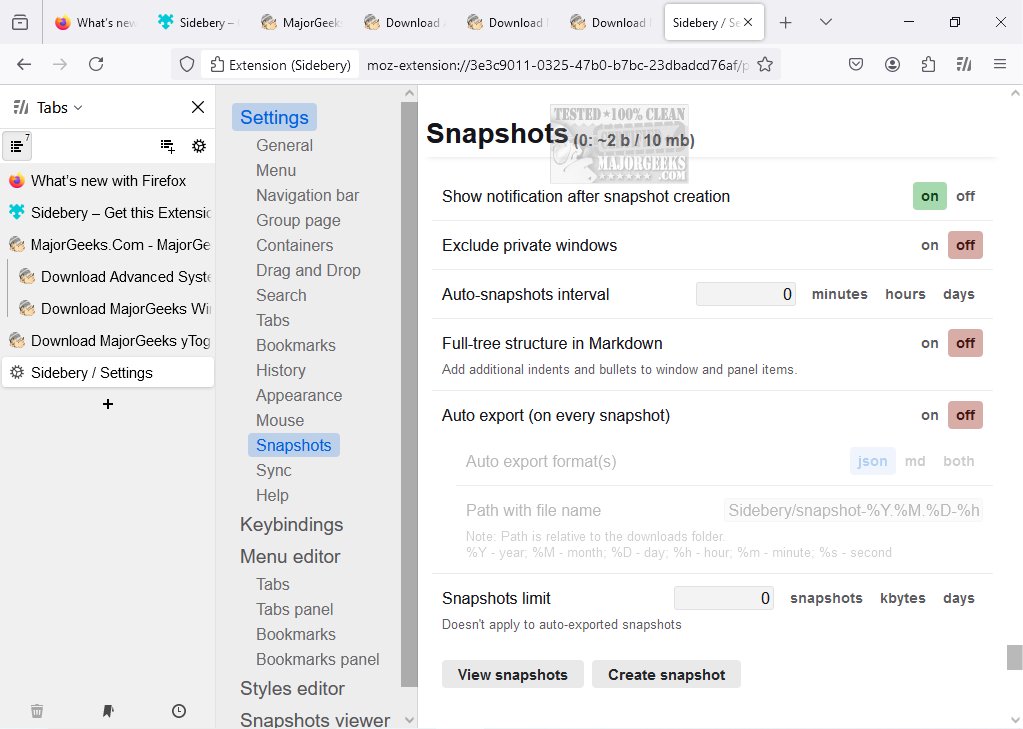Add a new tab with sidebar plus
Viewport: 1023px width, 729px height.
108,404
